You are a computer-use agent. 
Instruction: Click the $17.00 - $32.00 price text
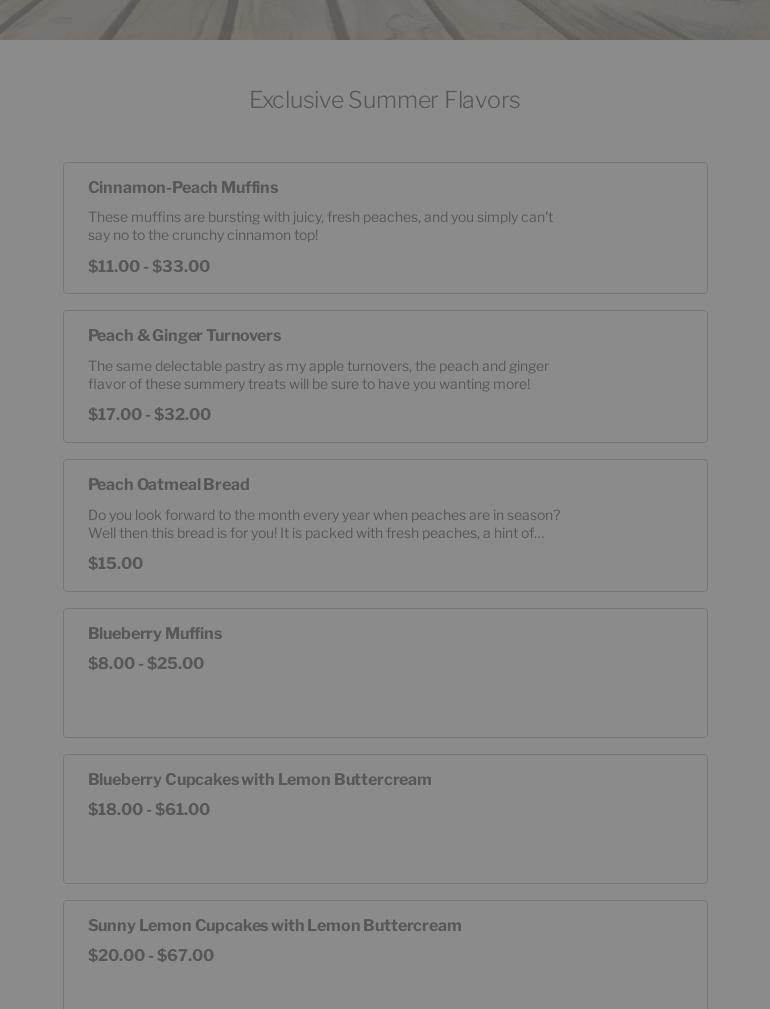pyautogui.click(x=149, y=414)
